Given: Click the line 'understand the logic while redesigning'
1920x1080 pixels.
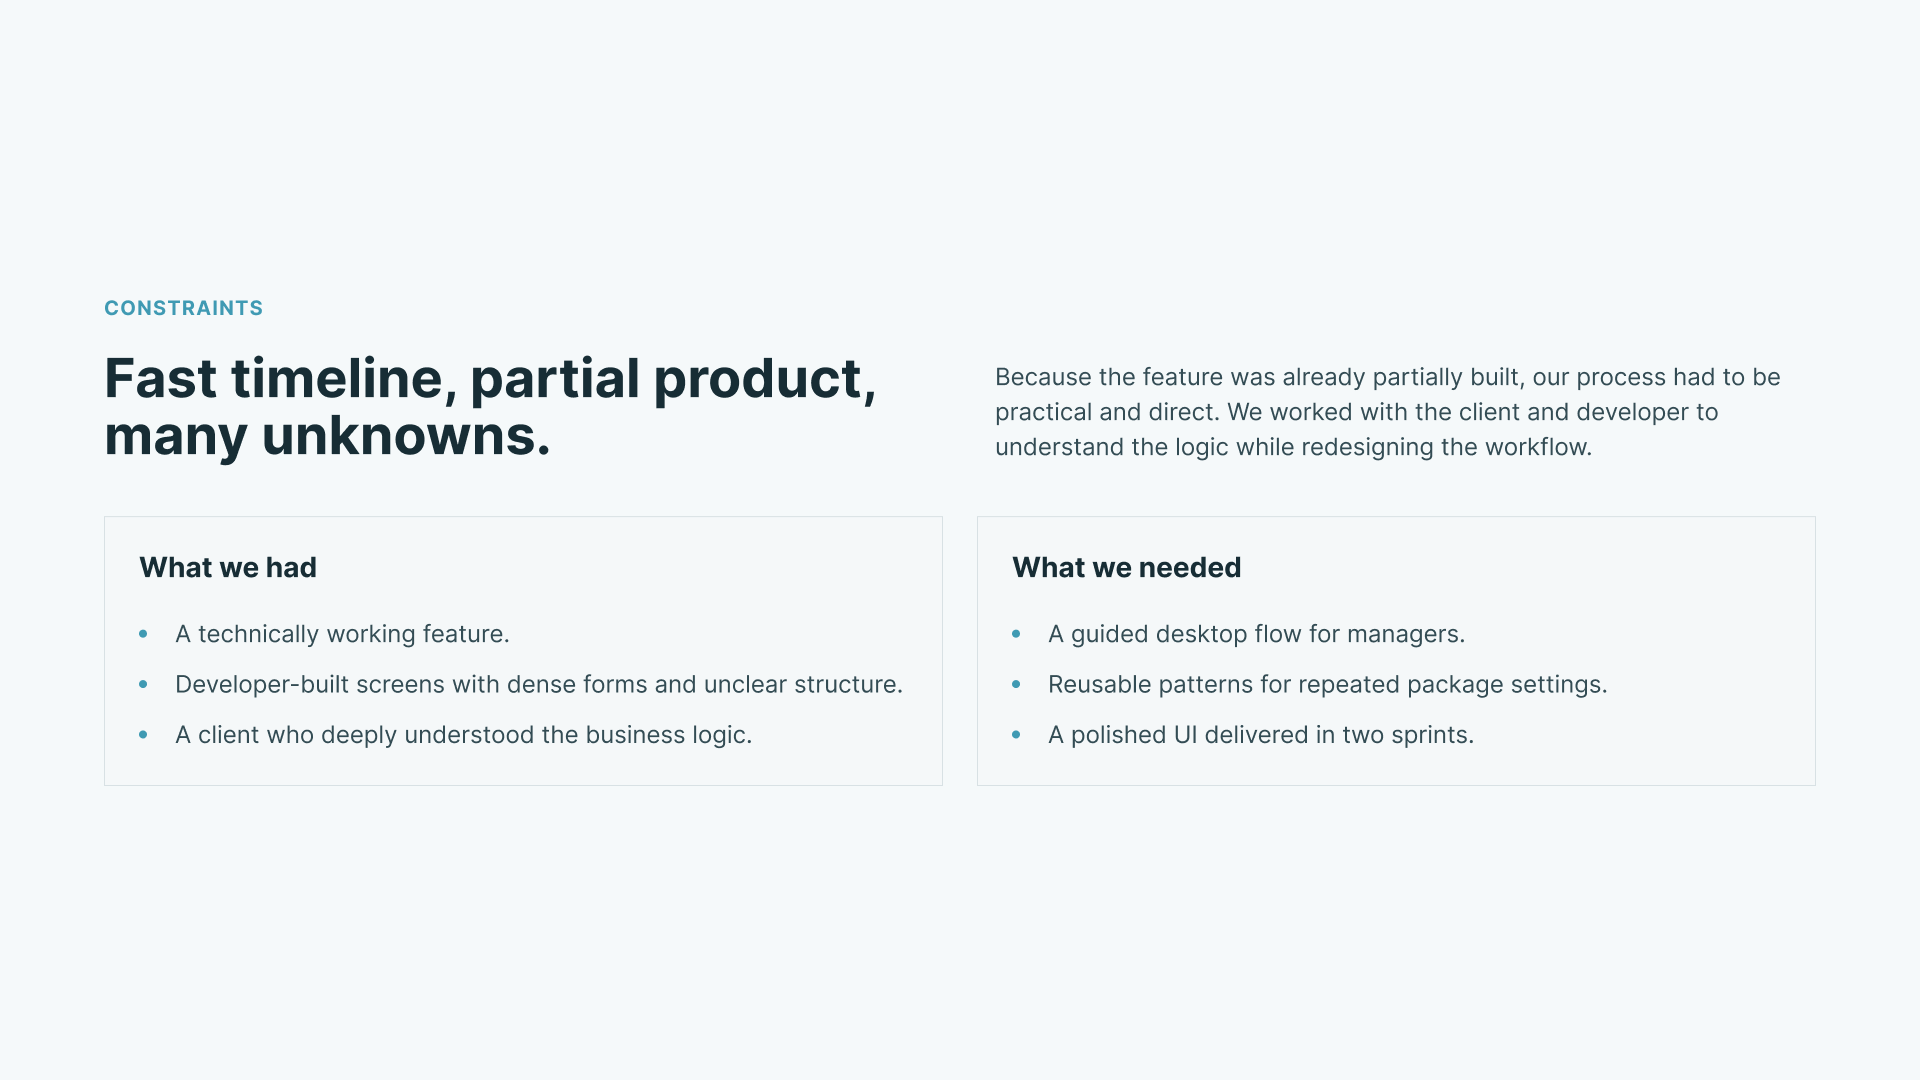Looking at the screenshot, I should (x=1293, y=447).
